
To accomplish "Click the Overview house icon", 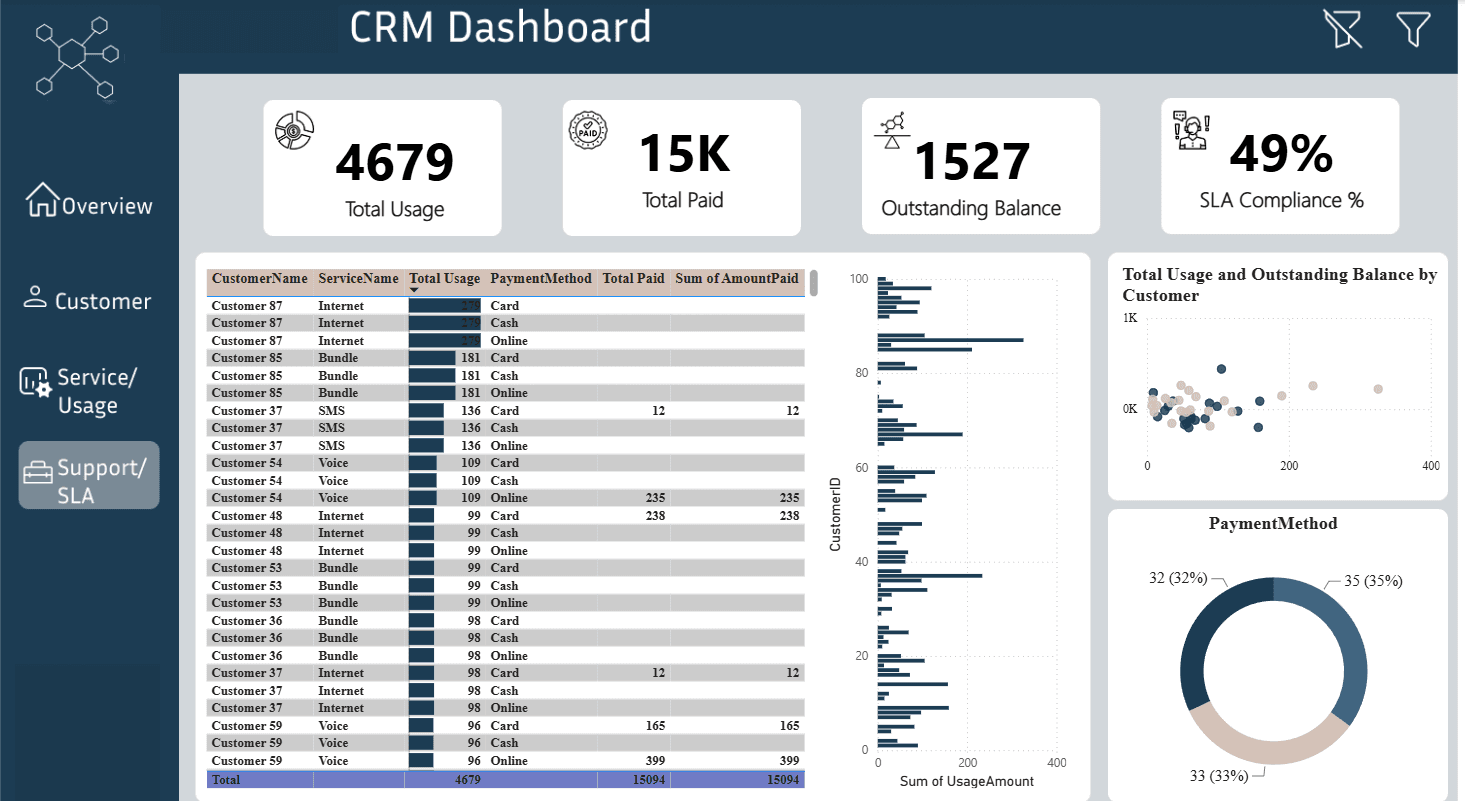I will coord(42,199).
